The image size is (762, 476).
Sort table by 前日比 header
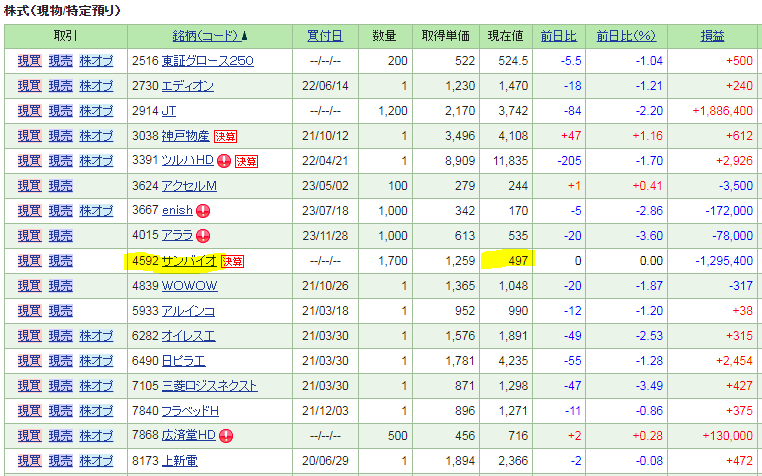pyautogui.click(x=558, y=36)
